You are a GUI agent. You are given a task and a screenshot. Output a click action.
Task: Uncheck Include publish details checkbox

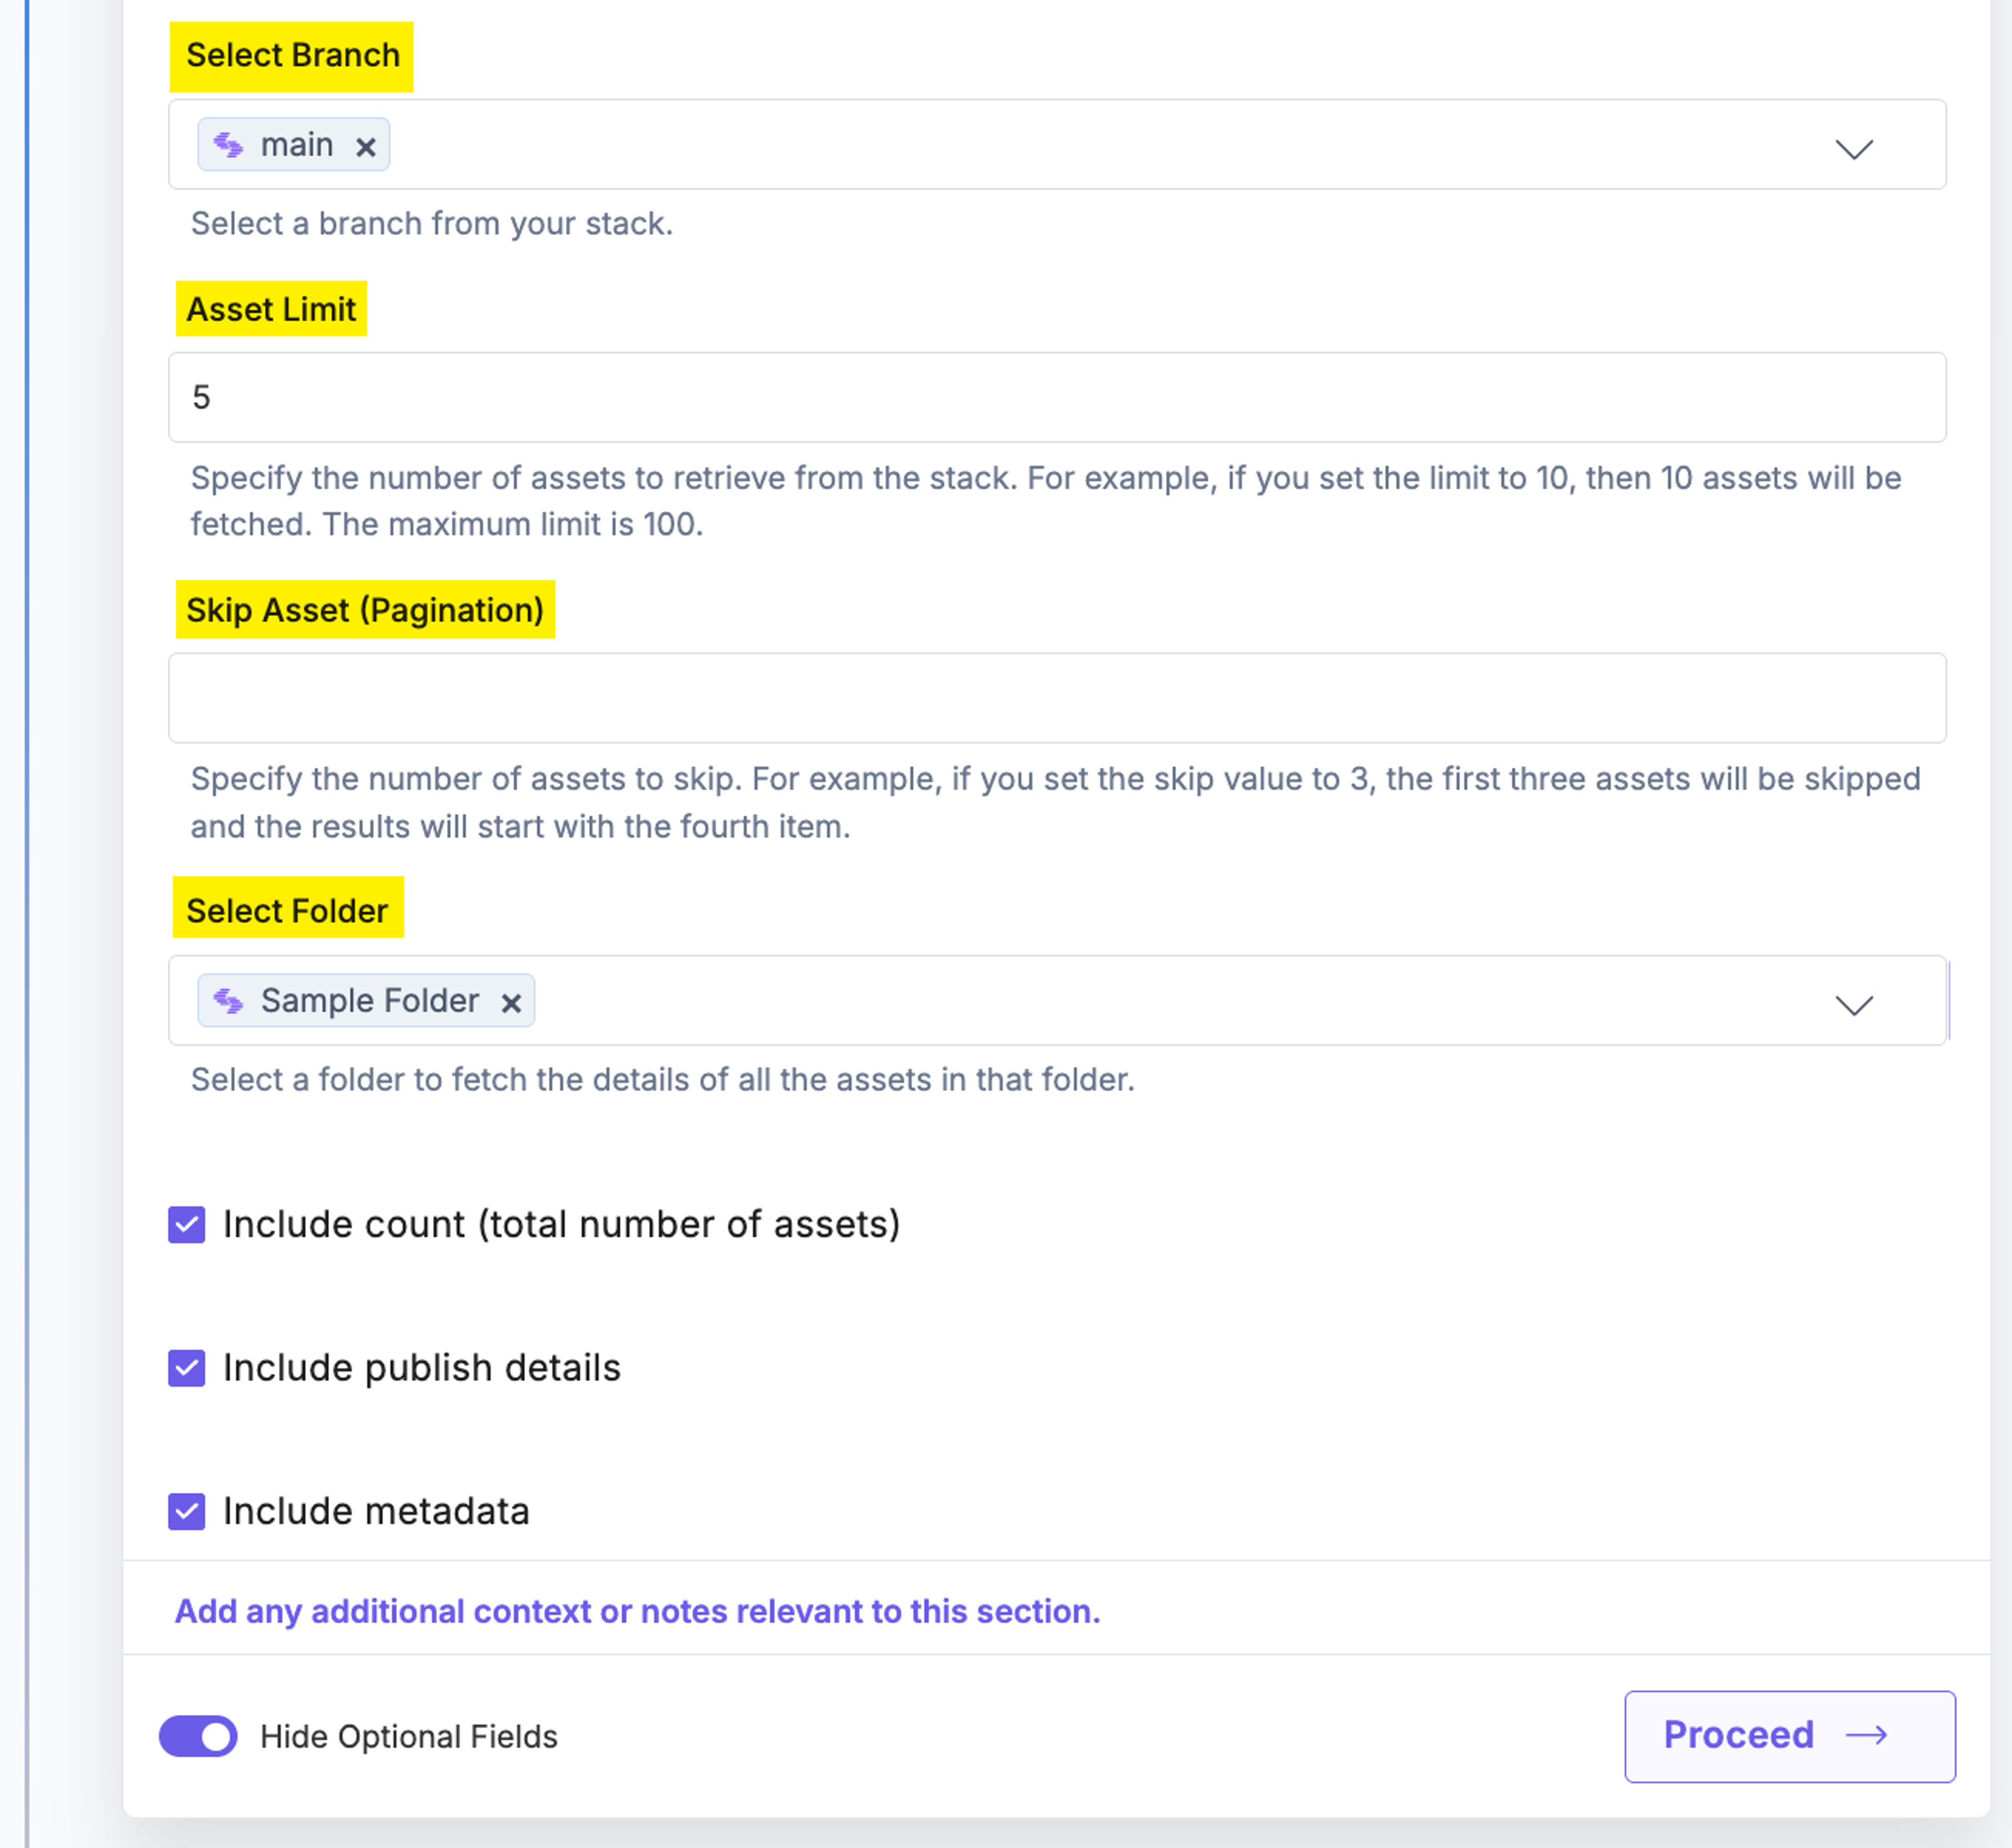(187, 1368)
